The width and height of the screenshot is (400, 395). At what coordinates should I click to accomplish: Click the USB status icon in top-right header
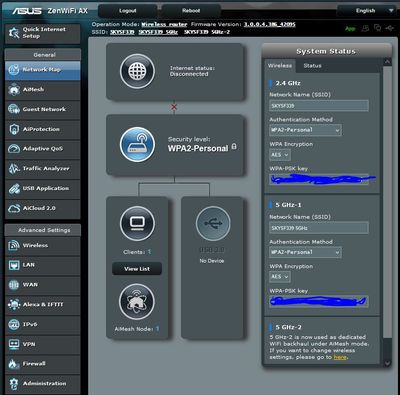pos(389,28)
